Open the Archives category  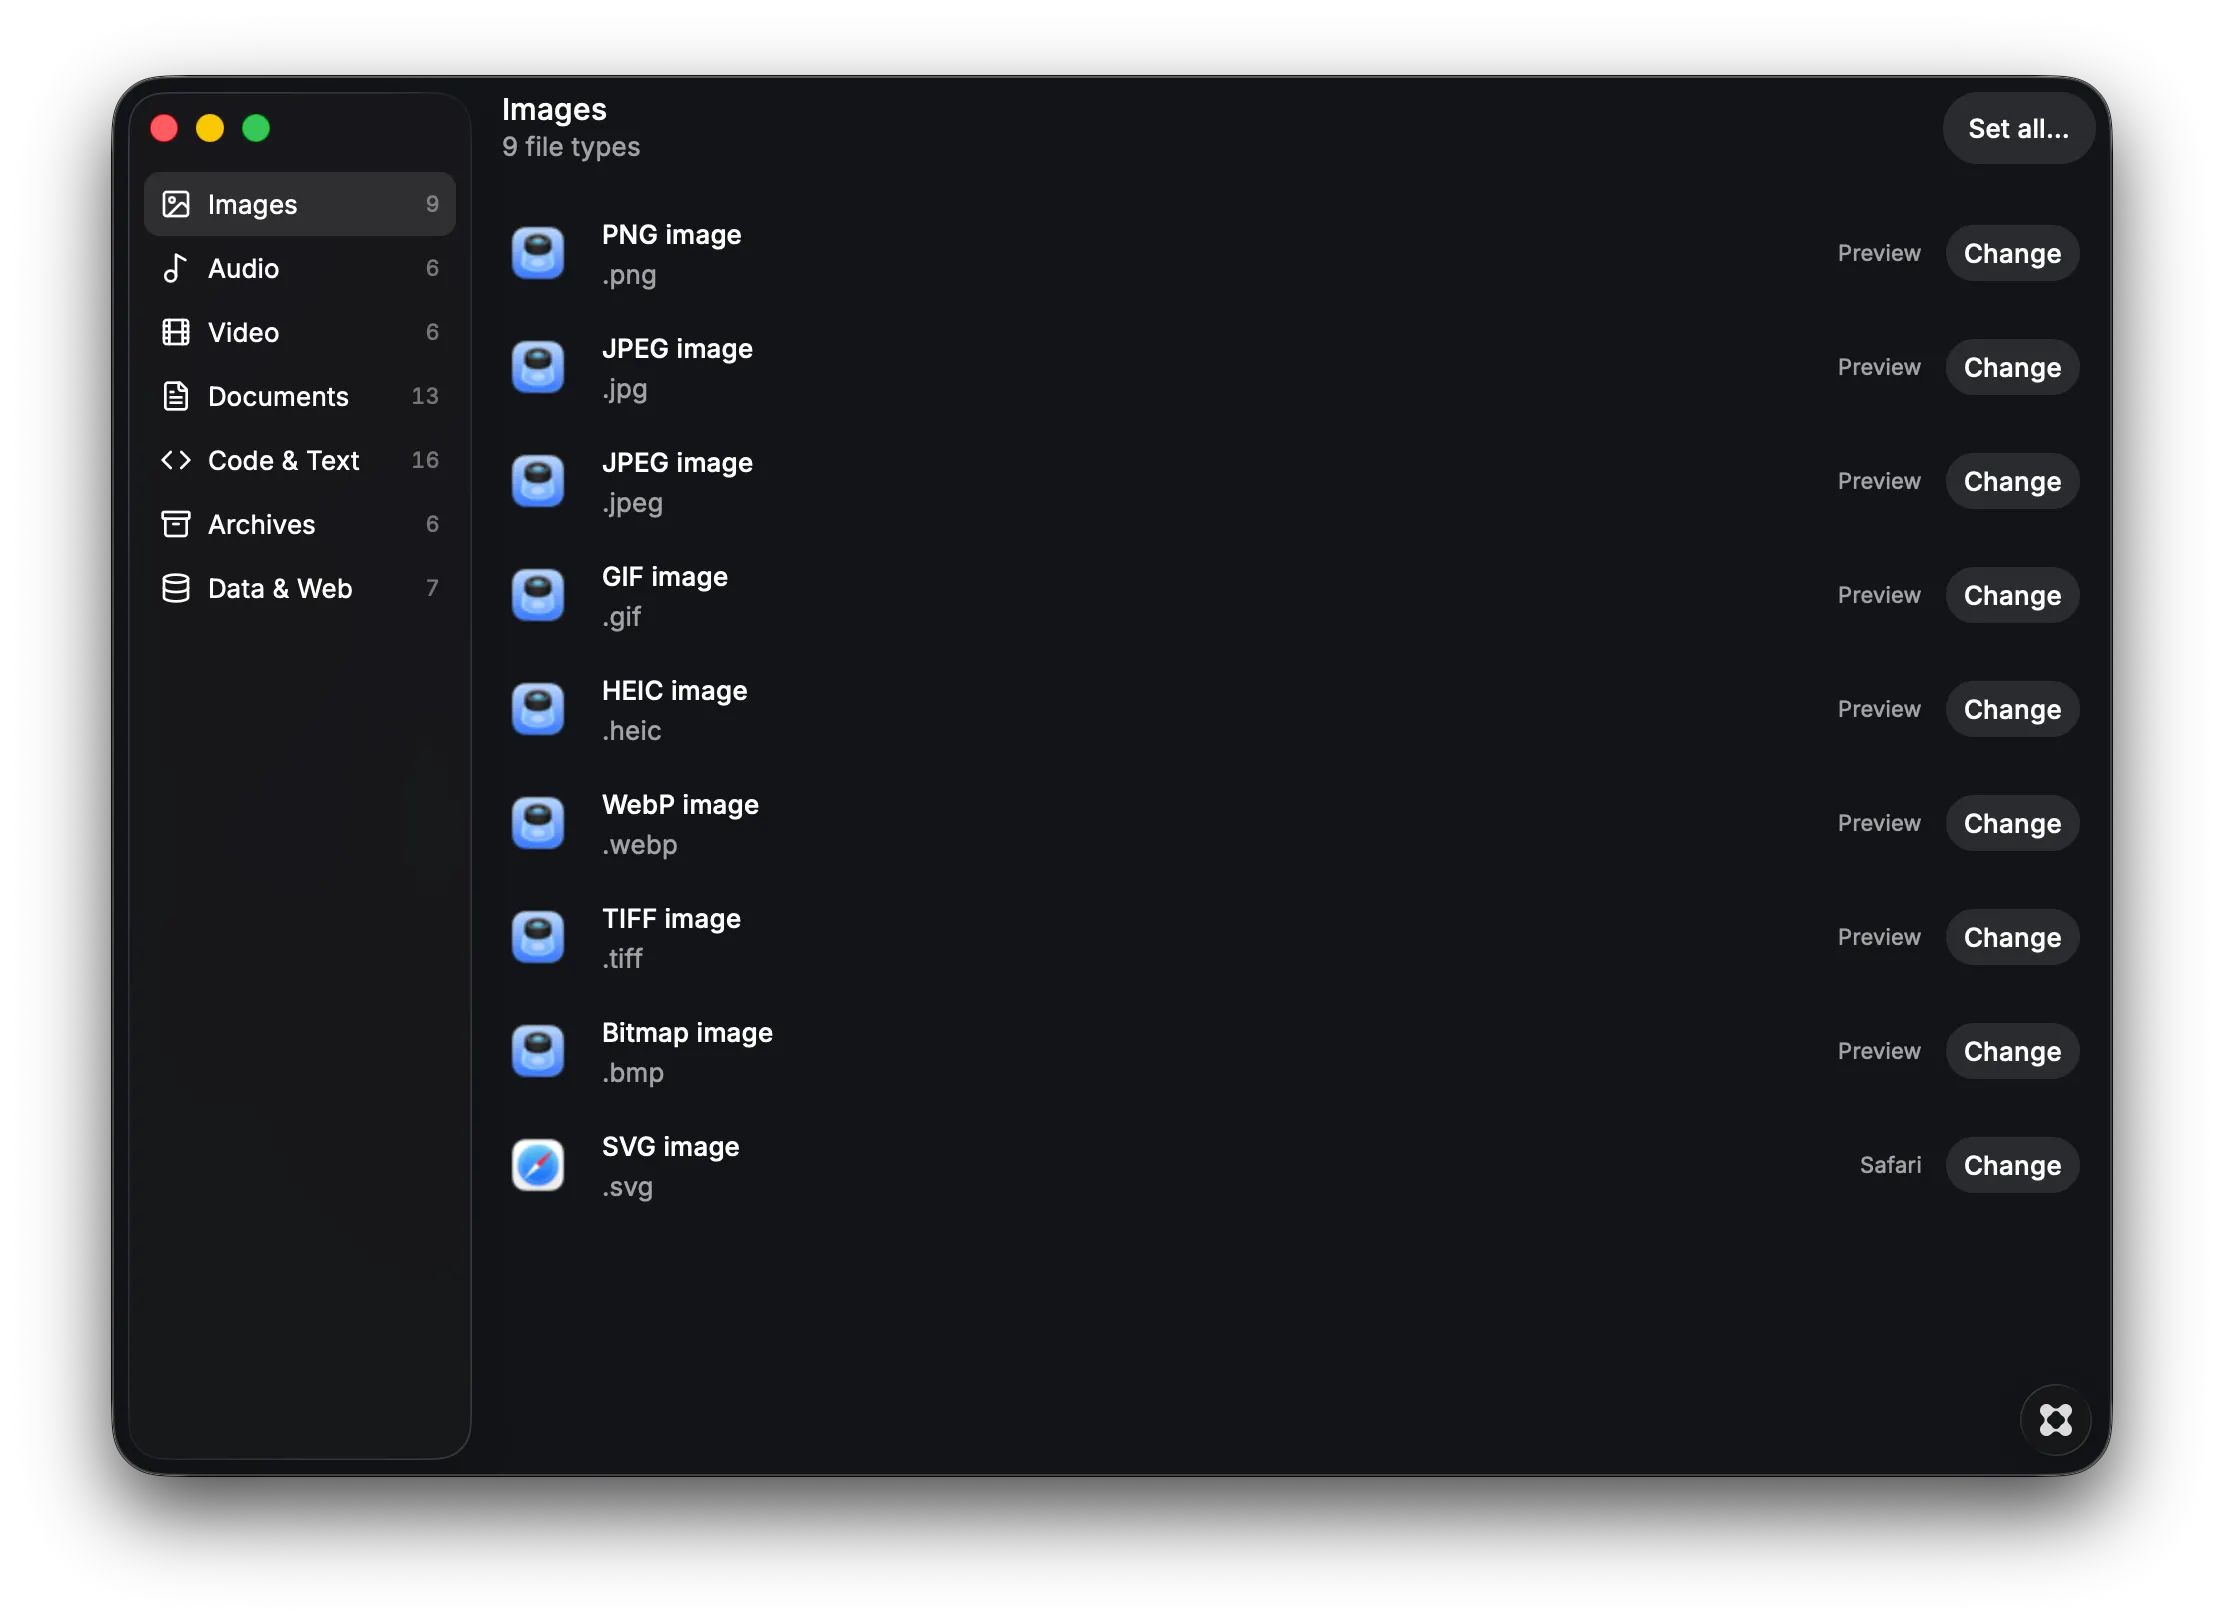click(300, 524)
